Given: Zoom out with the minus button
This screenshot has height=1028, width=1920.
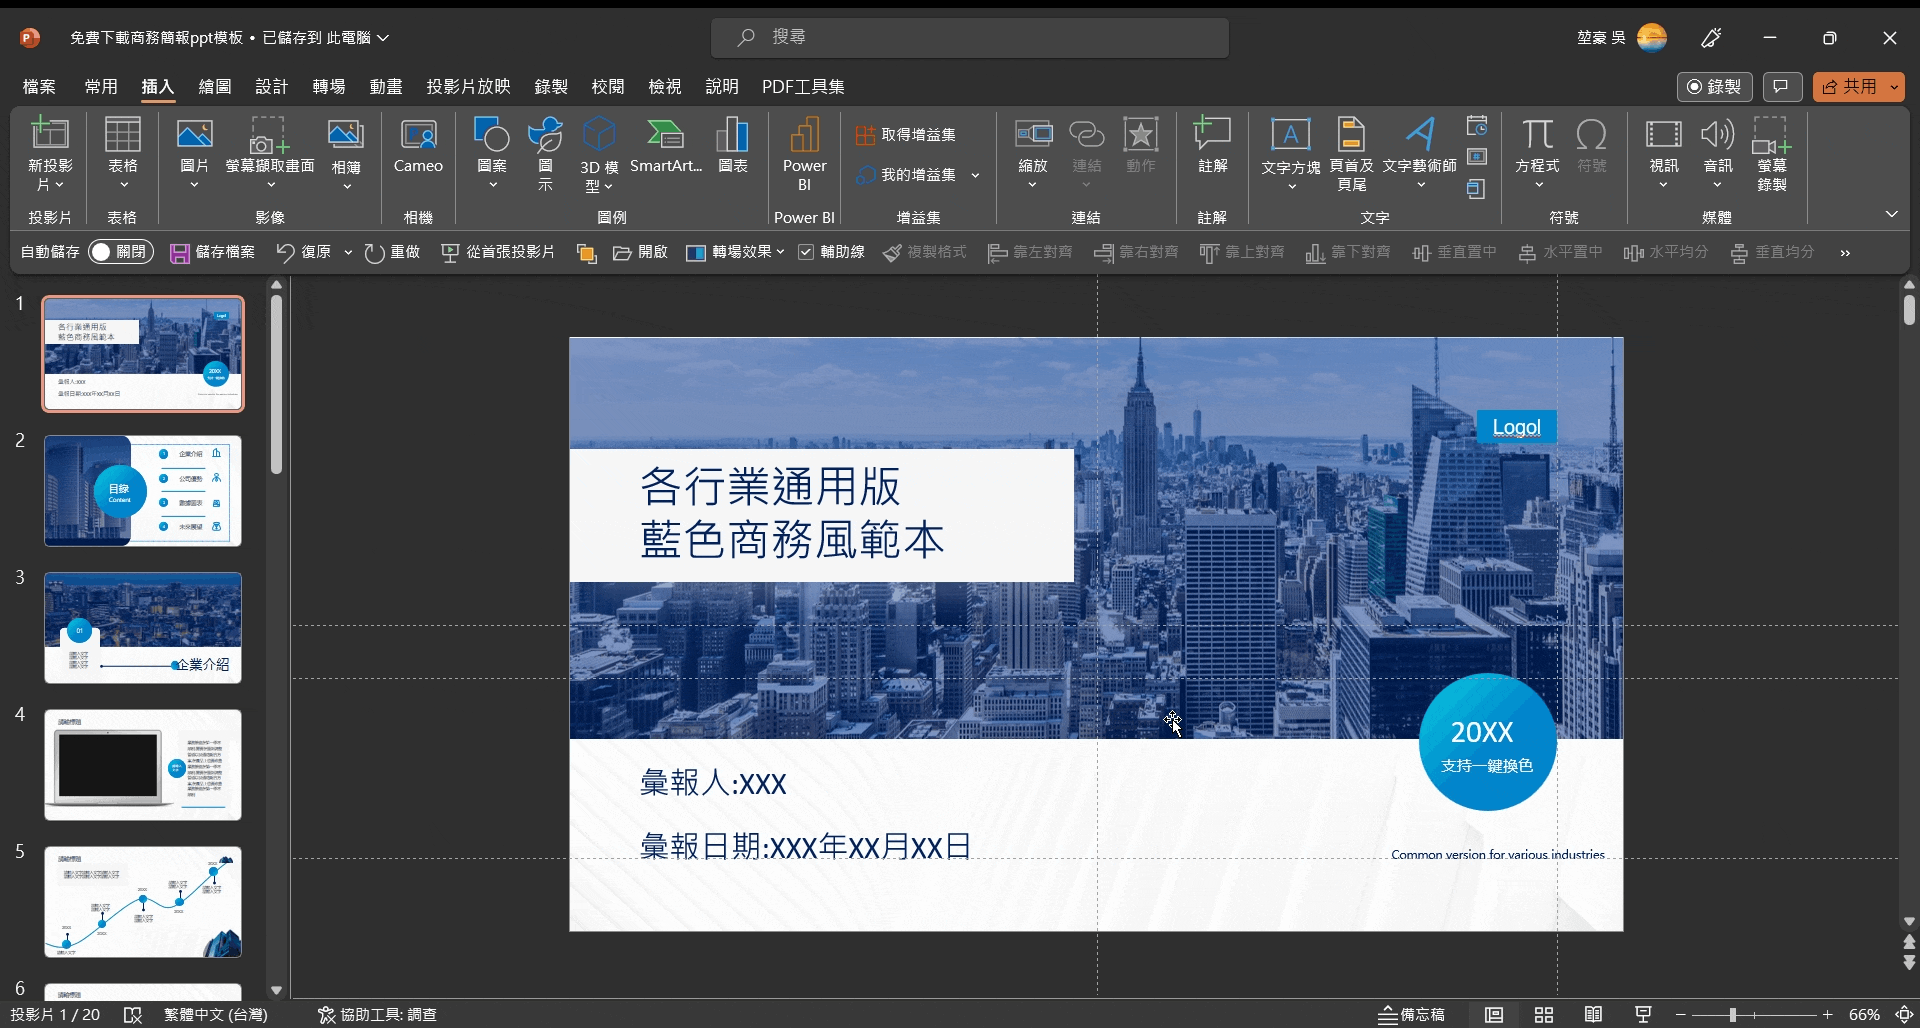Looking at the screenshot, I should pyautogui.click(x=1680, y=1015).
